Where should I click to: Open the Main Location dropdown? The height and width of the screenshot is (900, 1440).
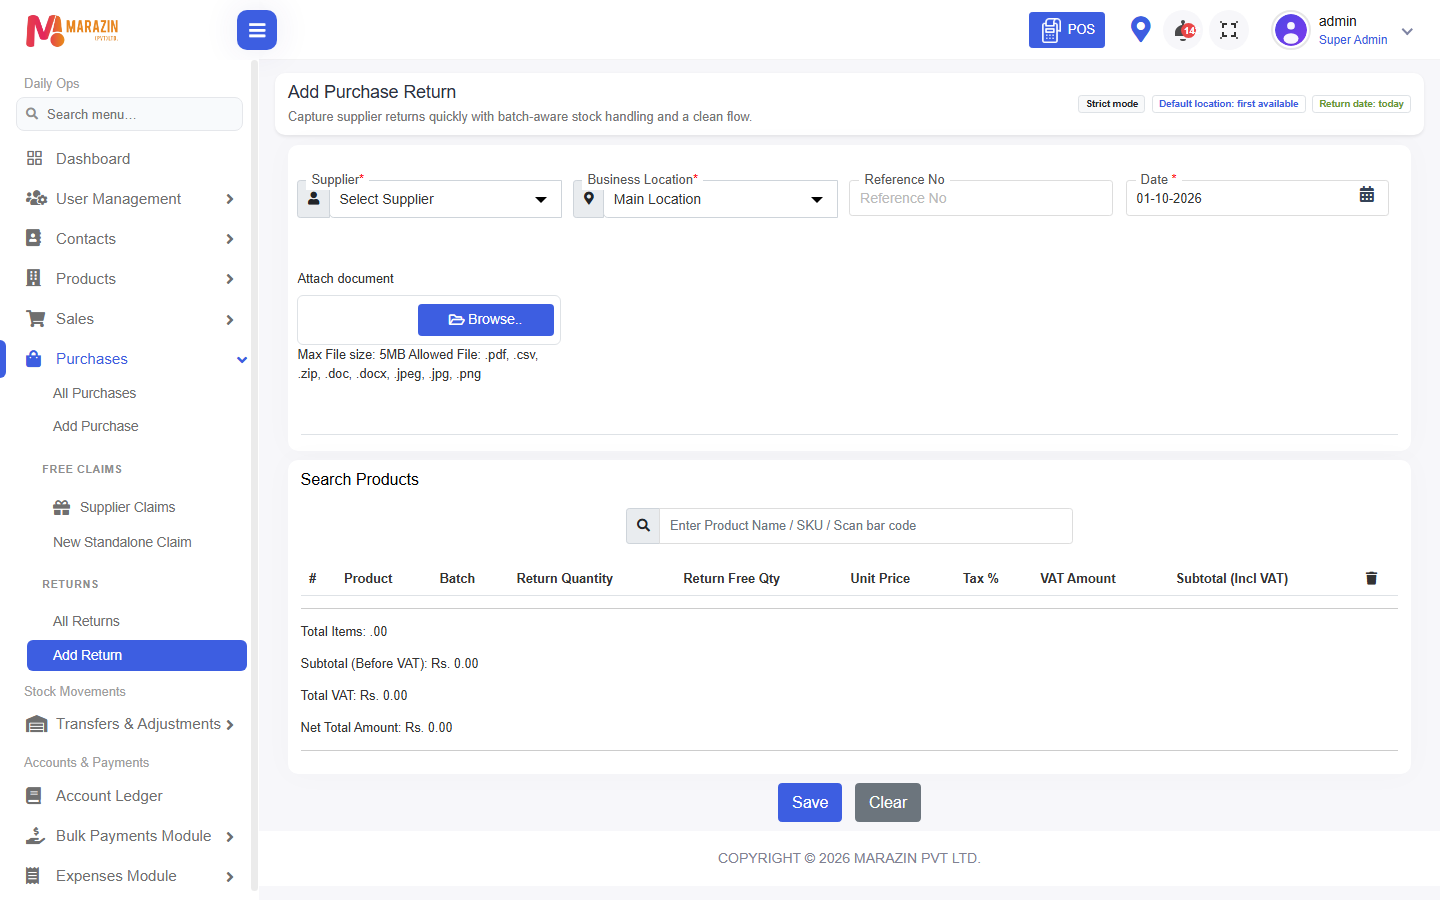[x=720, y=199]
